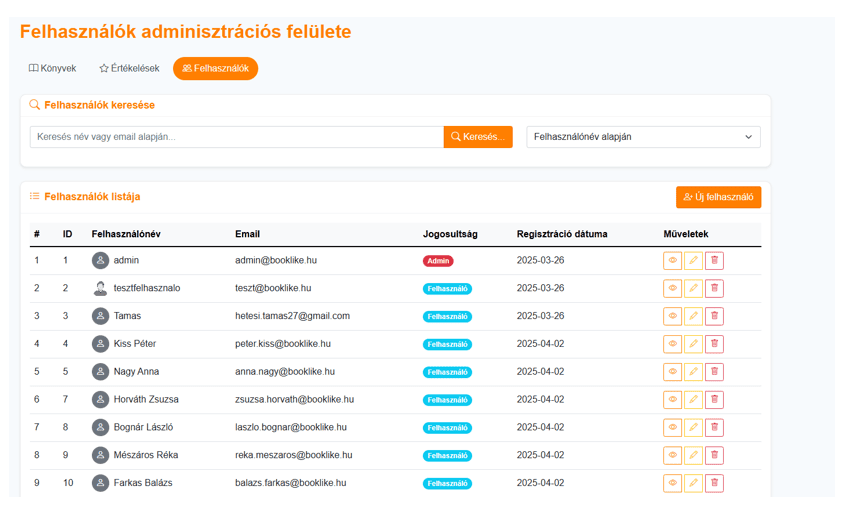Focus the name or email search field
859x511 pixels.
coord(236,137)
